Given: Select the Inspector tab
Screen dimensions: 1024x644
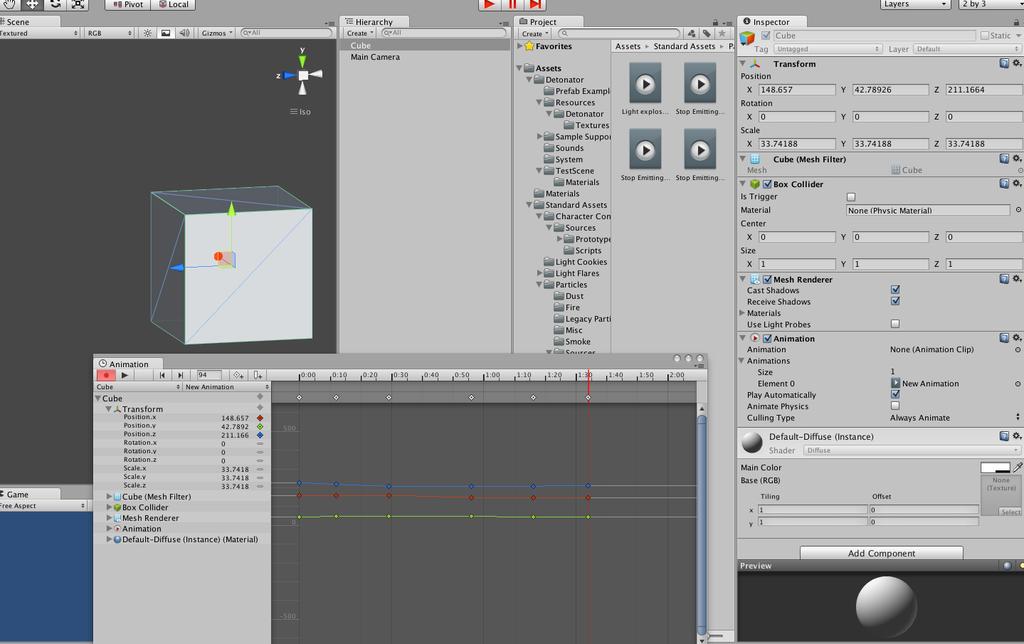Looking at the screenshot, I should tap(771, 22).
